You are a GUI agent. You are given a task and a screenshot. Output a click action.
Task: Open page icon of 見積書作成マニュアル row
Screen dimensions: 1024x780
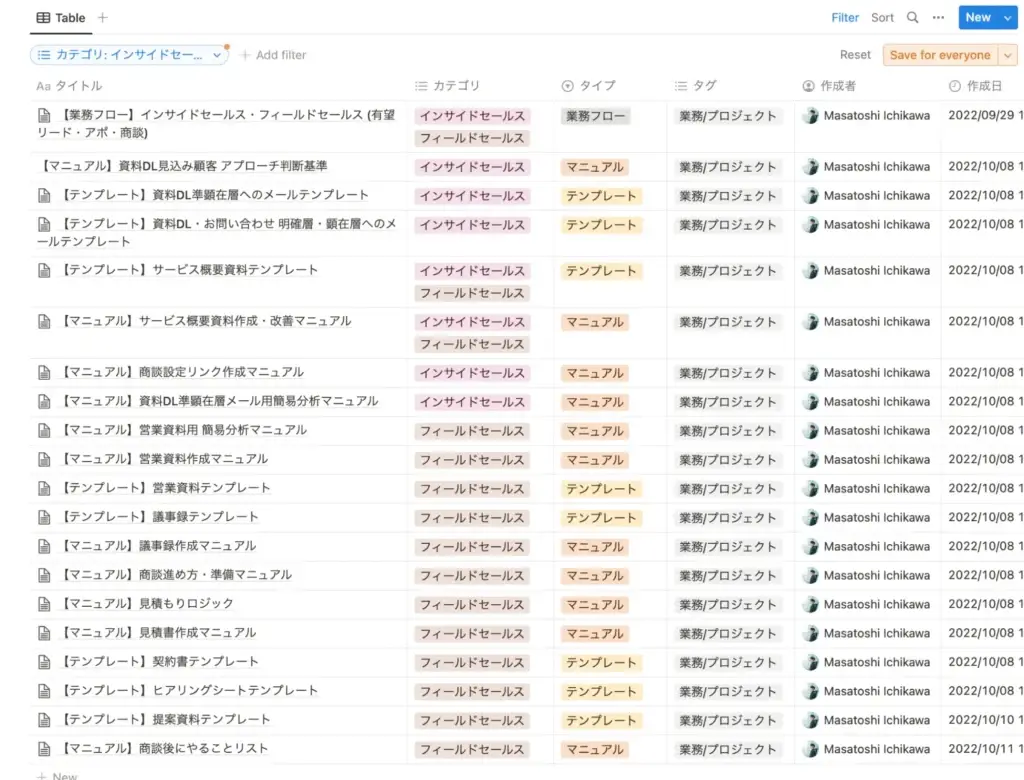tap(44, 633)
